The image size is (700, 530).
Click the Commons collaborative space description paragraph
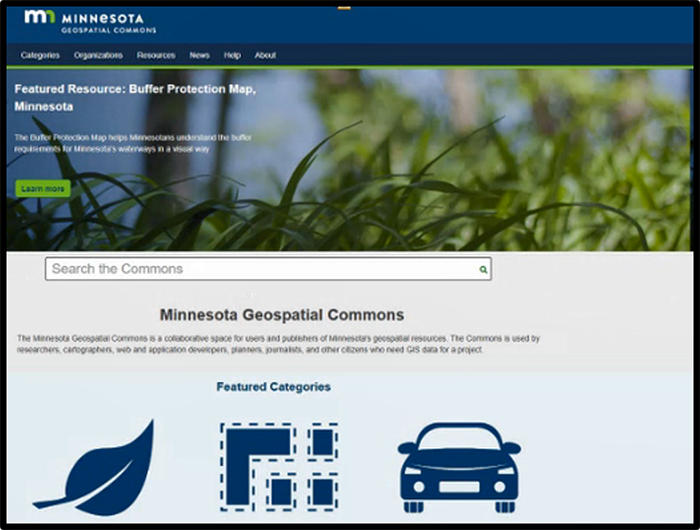[x=279, y=344]
